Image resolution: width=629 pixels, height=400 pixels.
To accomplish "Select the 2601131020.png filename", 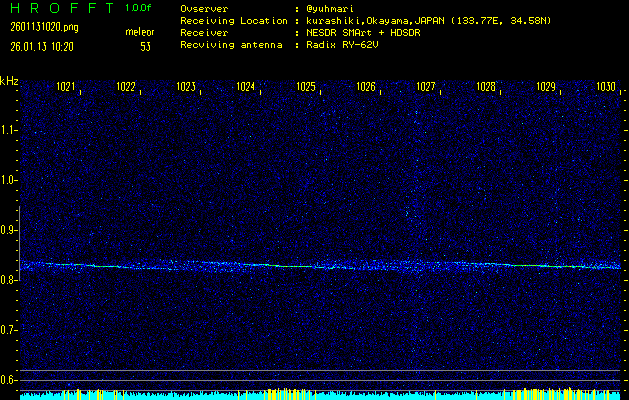I will pos(43,27).
